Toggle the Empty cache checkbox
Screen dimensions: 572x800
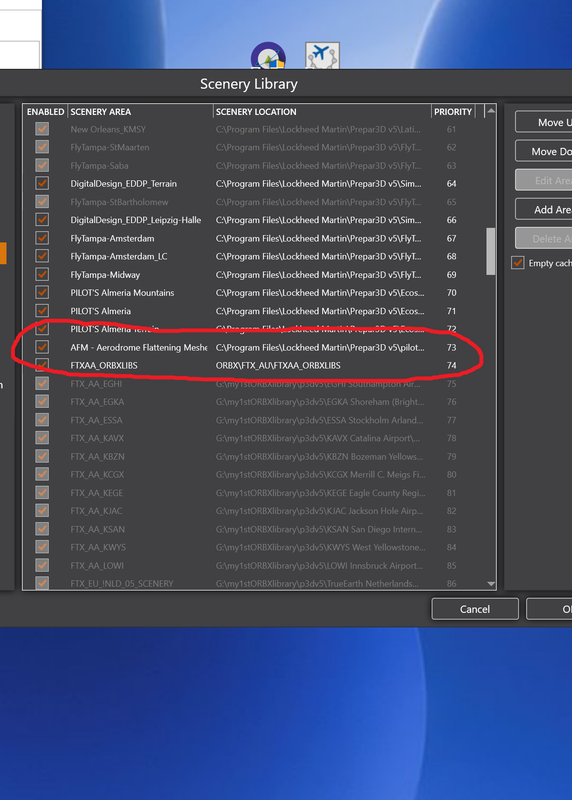(x=518, y=263)
